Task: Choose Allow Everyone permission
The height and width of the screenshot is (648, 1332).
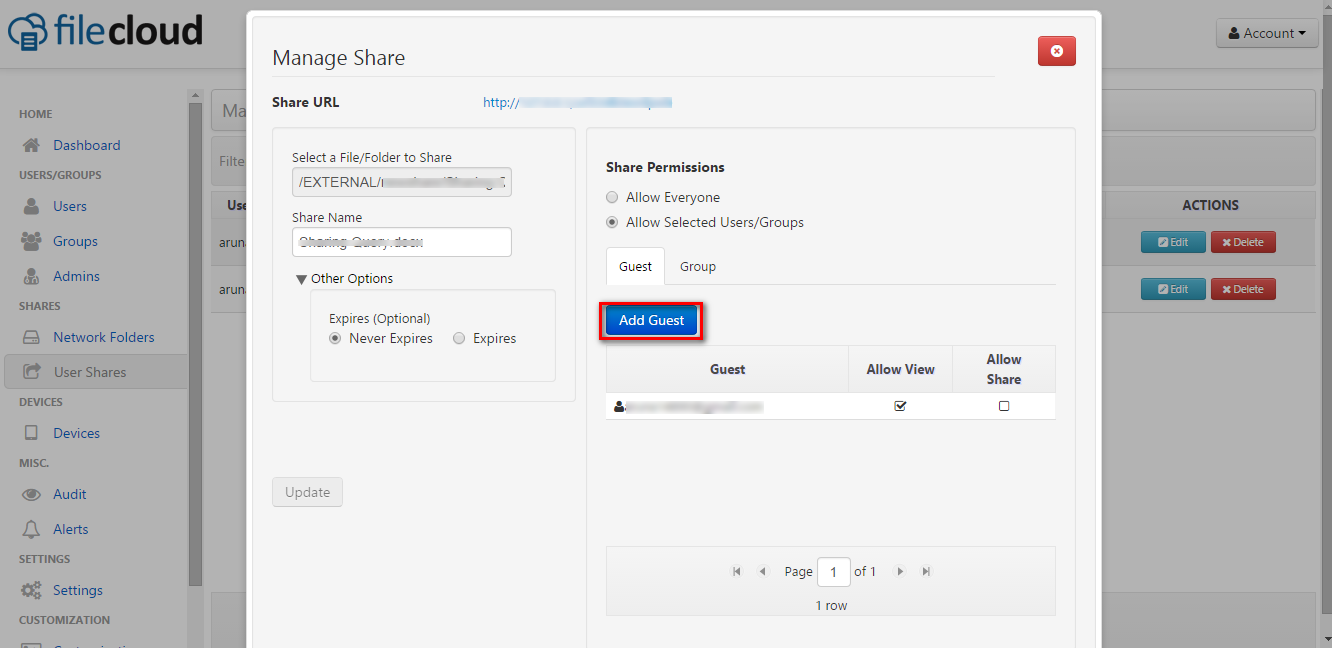Action: tap(612, 198)
